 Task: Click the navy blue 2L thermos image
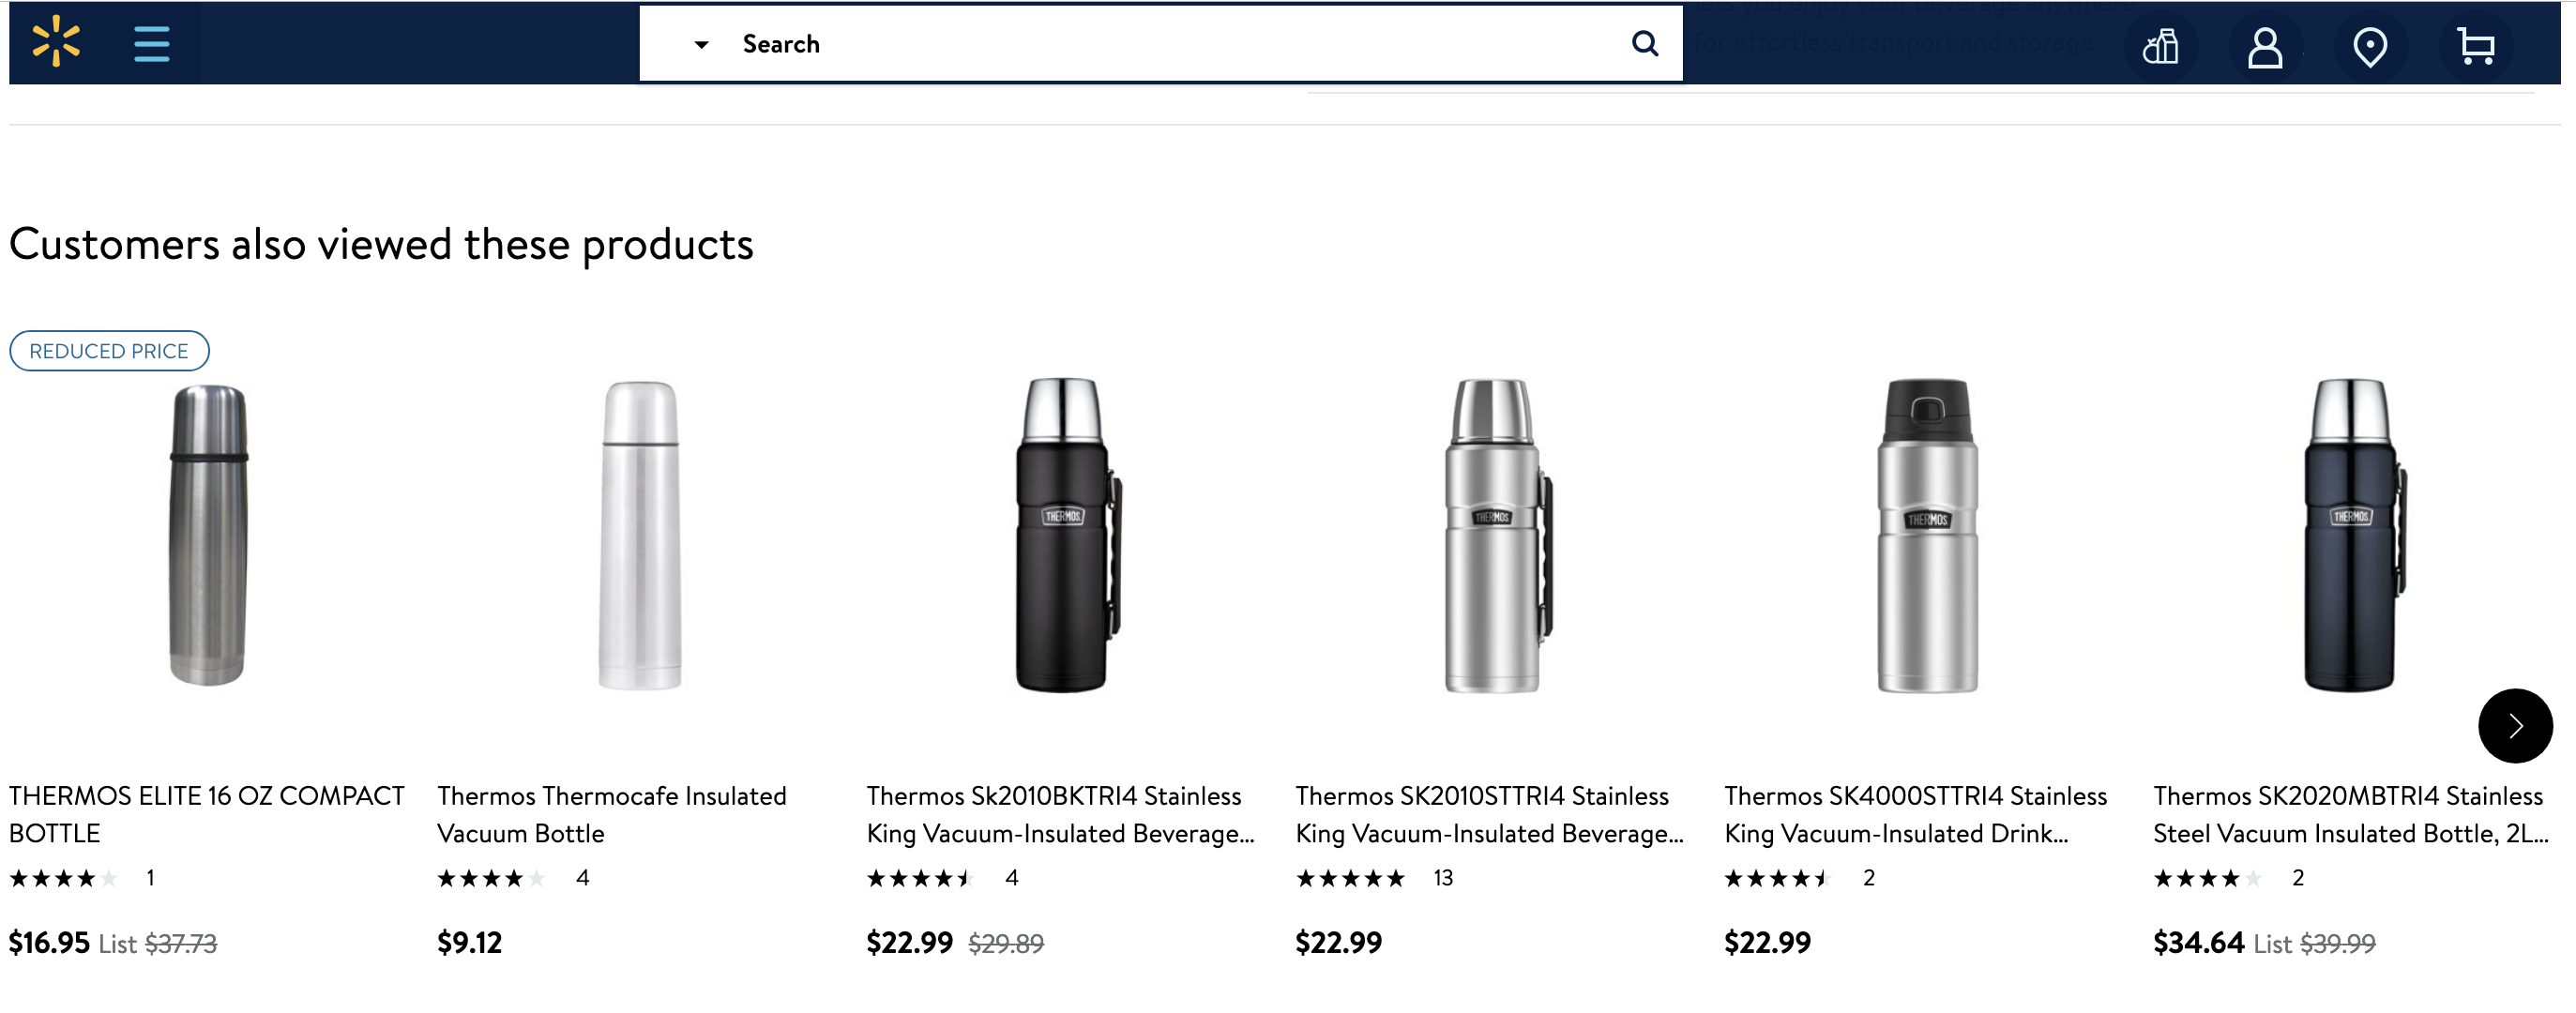(x=2352, y=535)
